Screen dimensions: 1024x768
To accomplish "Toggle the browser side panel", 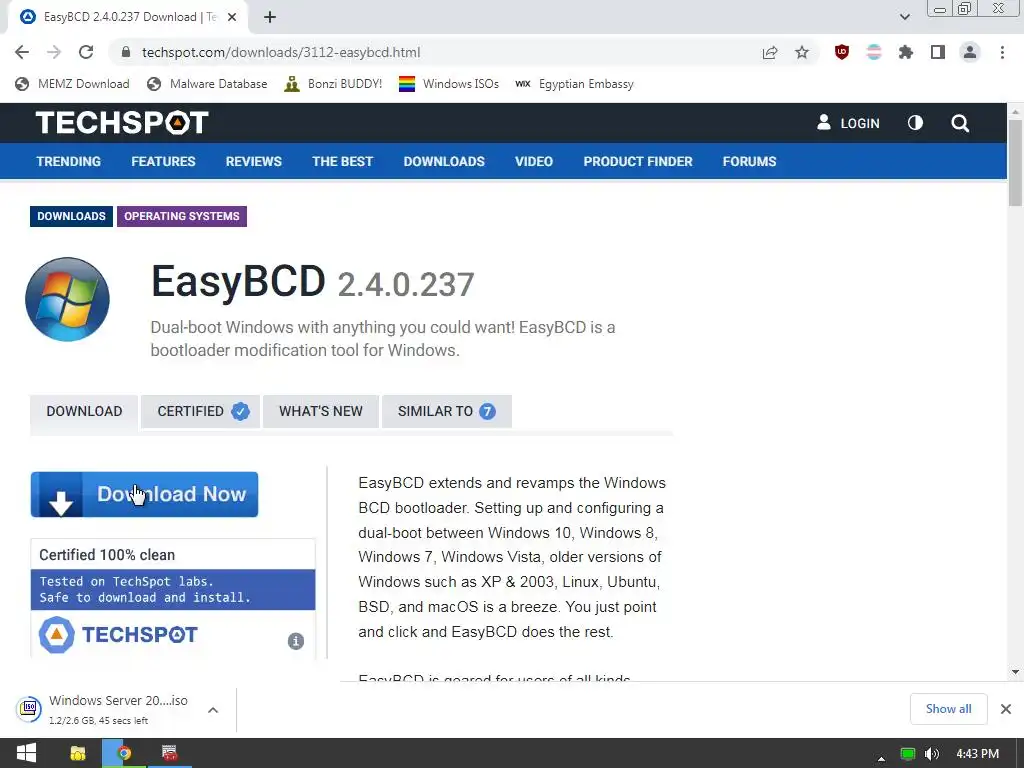I will tap(938, 52).
